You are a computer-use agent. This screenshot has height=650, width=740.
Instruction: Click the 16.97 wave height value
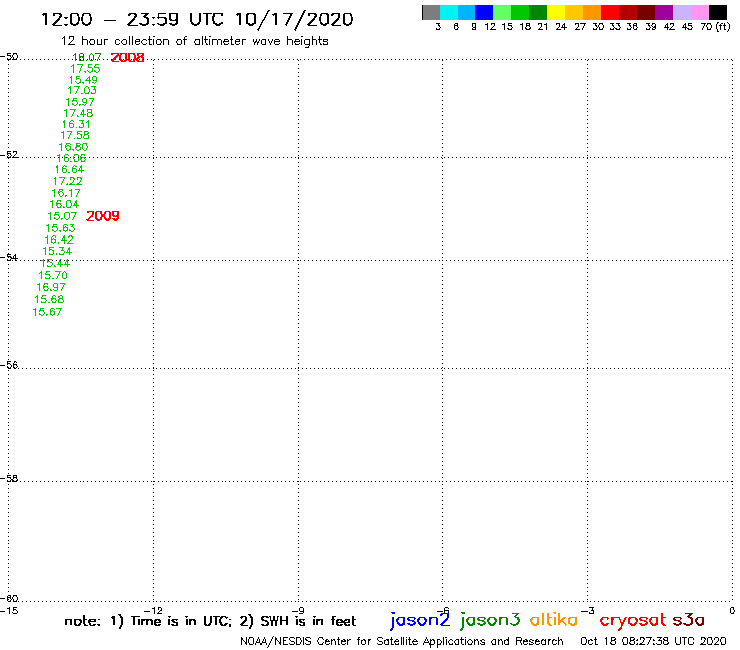(x=51, y=287)
